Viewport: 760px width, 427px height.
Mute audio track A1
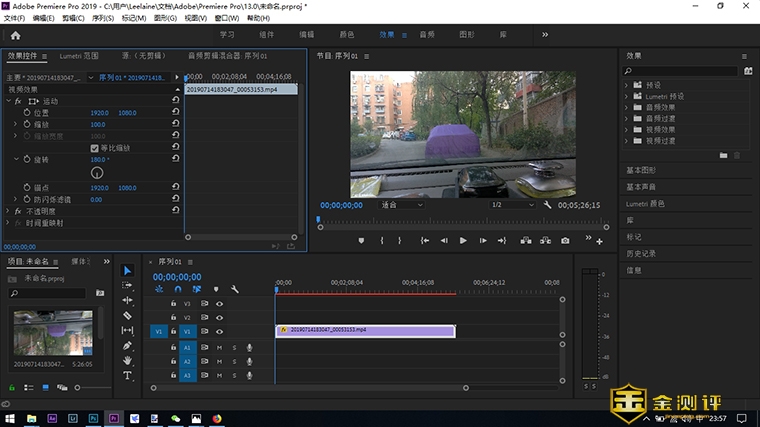(x=219, y=347)
